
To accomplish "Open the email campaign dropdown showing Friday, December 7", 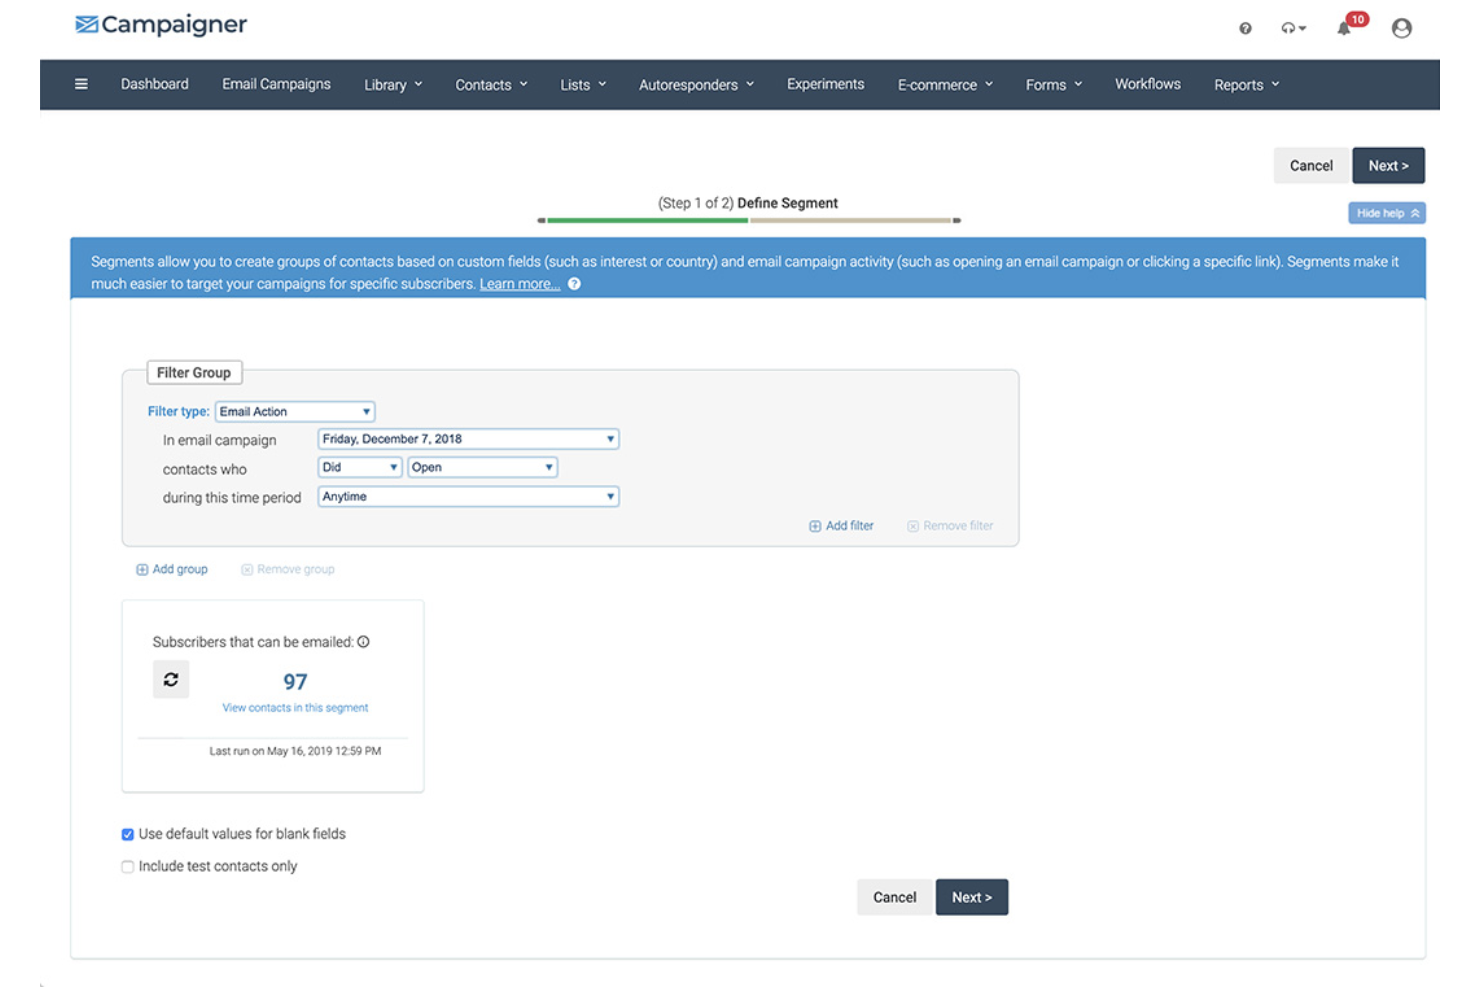I will click(x=467, y=438).
